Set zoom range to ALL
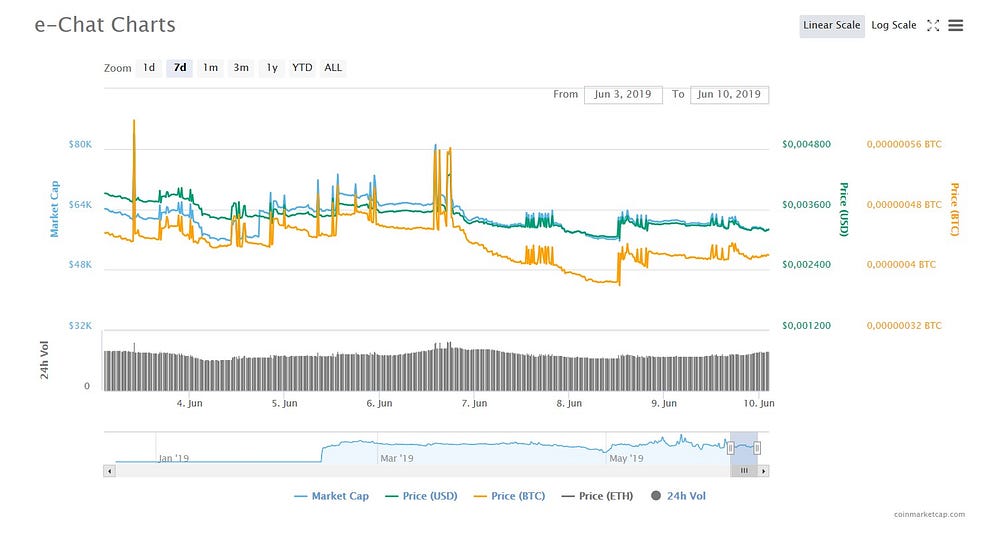The width and height of the screenshot is (1000, 536). click(333, 68)
